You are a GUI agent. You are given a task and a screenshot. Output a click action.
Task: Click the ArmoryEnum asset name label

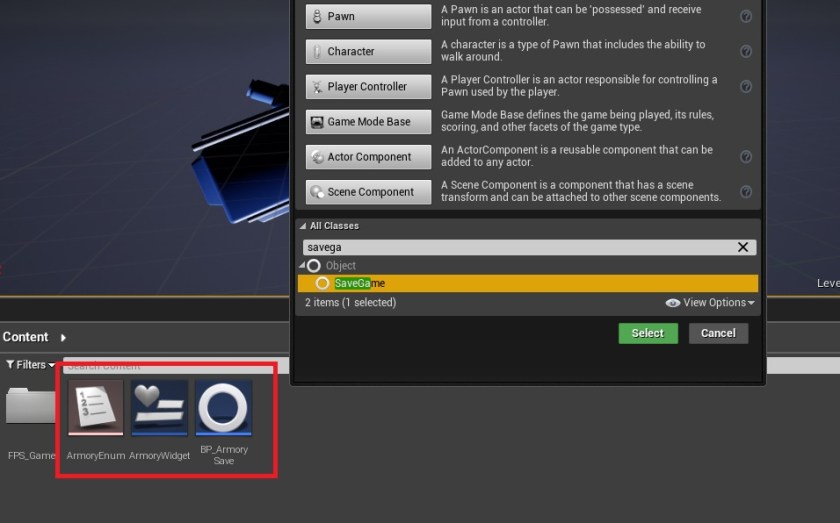pyautogui.click(x=96, y=455)
